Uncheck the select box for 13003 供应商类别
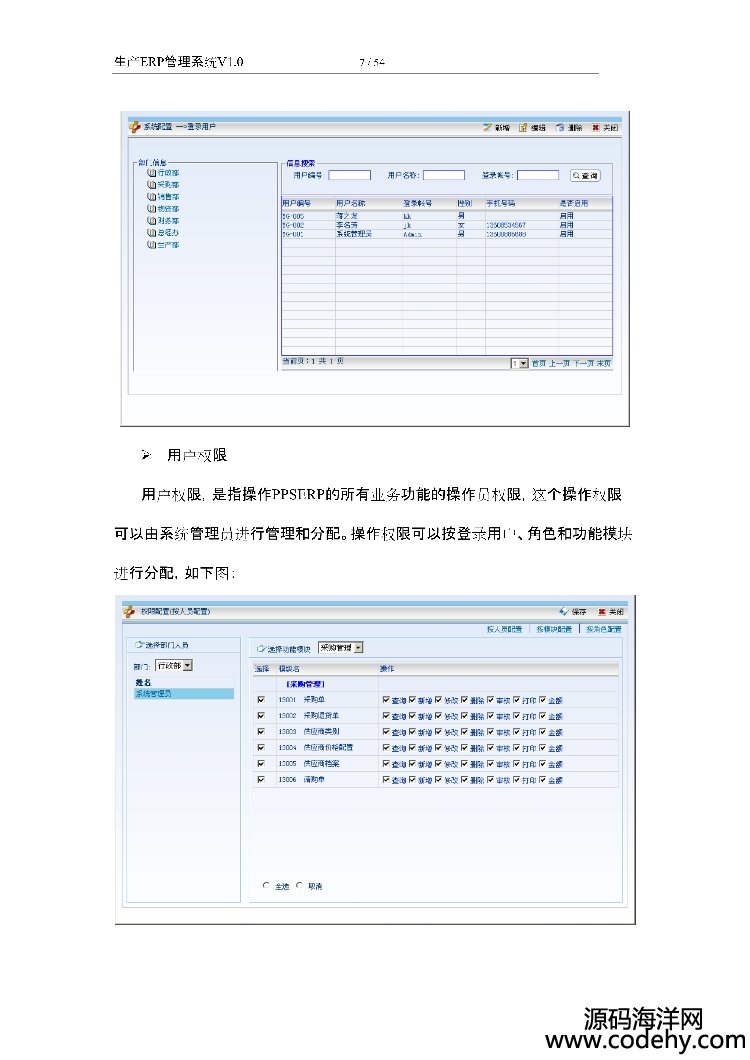The width and height of the screenshot is (750, 1060). click(x=261, y=731)
